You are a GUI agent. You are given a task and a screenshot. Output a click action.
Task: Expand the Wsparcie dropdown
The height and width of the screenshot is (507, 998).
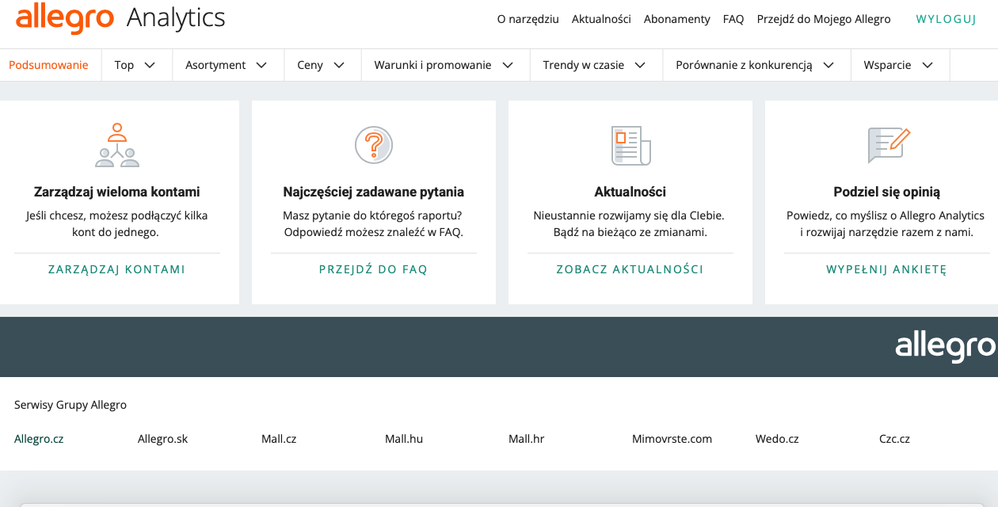click(899, 65)
